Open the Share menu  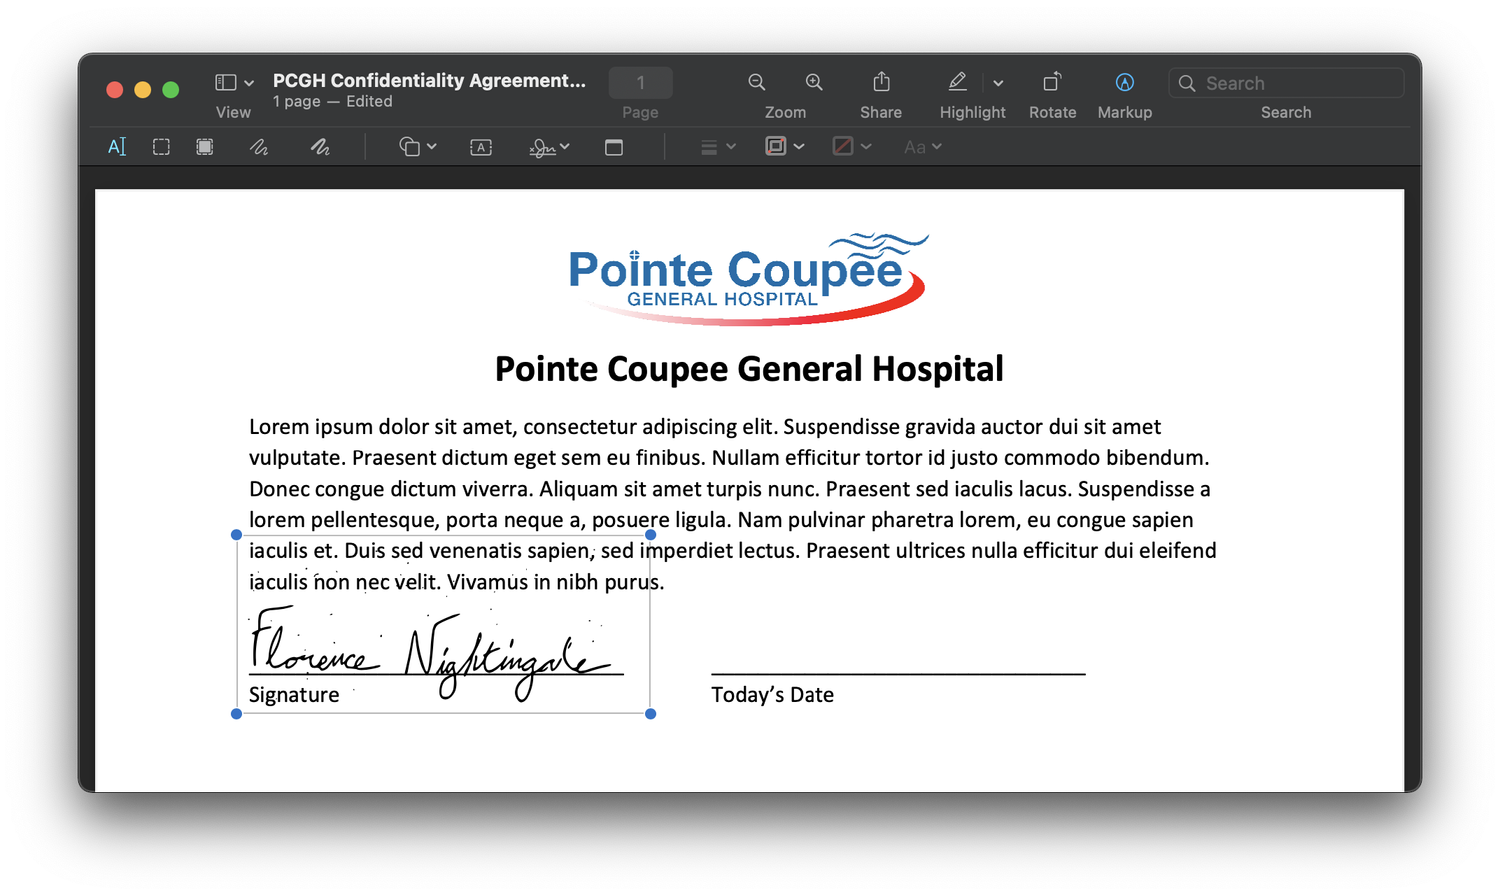point(881,82)
